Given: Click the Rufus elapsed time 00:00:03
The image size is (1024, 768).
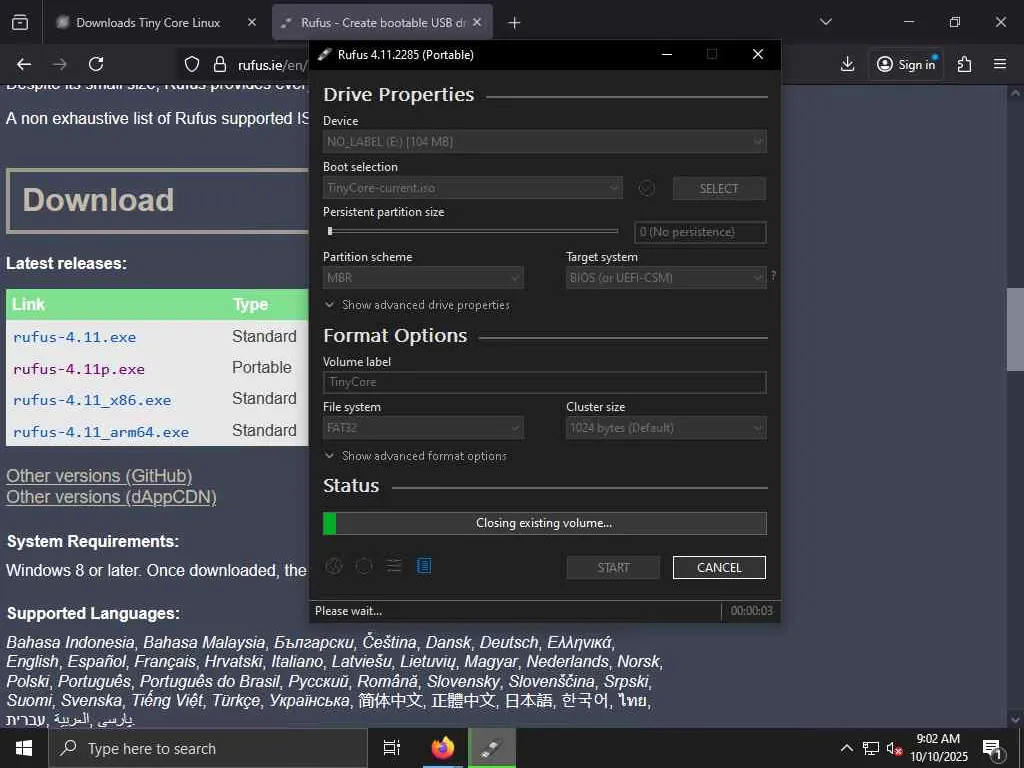Looking at the screenshot, I should [751, 611].
